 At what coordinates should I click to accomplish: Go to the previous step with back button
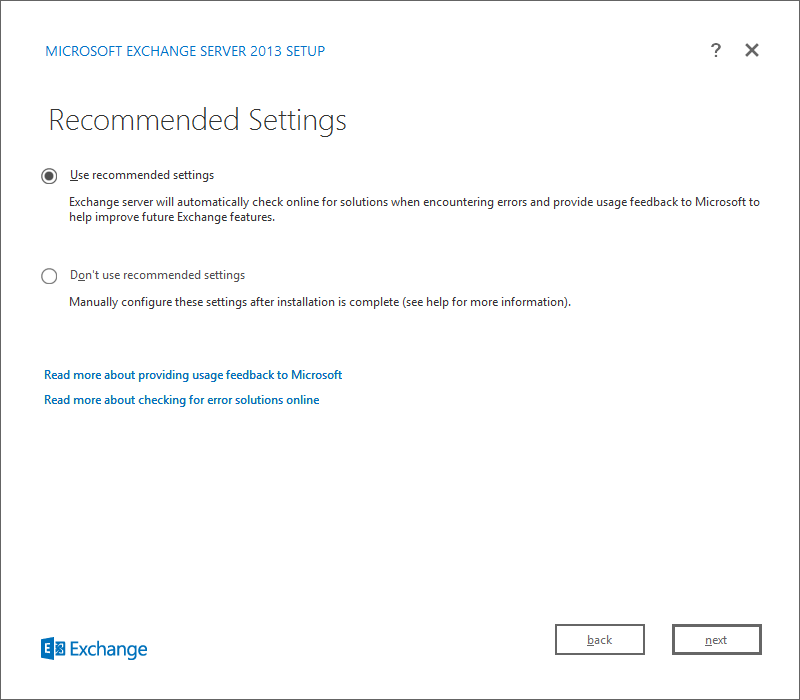600,640
